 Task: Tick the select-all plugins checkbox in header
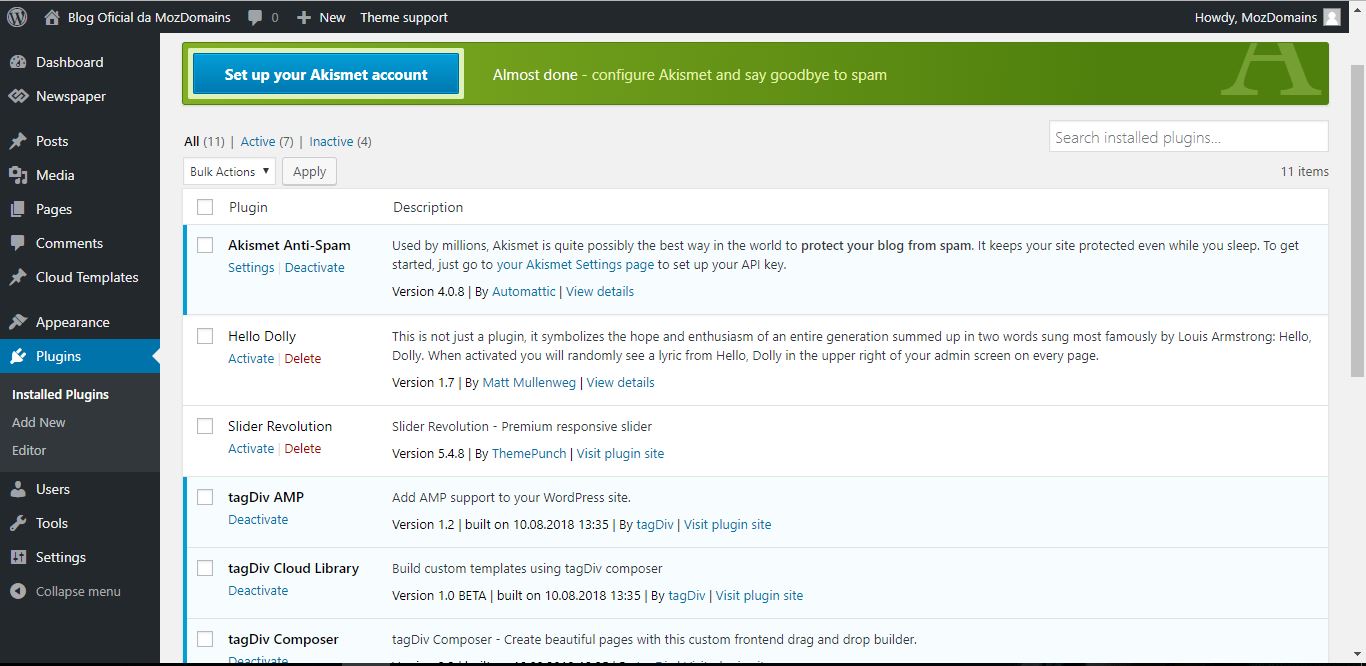pos(205,207)
